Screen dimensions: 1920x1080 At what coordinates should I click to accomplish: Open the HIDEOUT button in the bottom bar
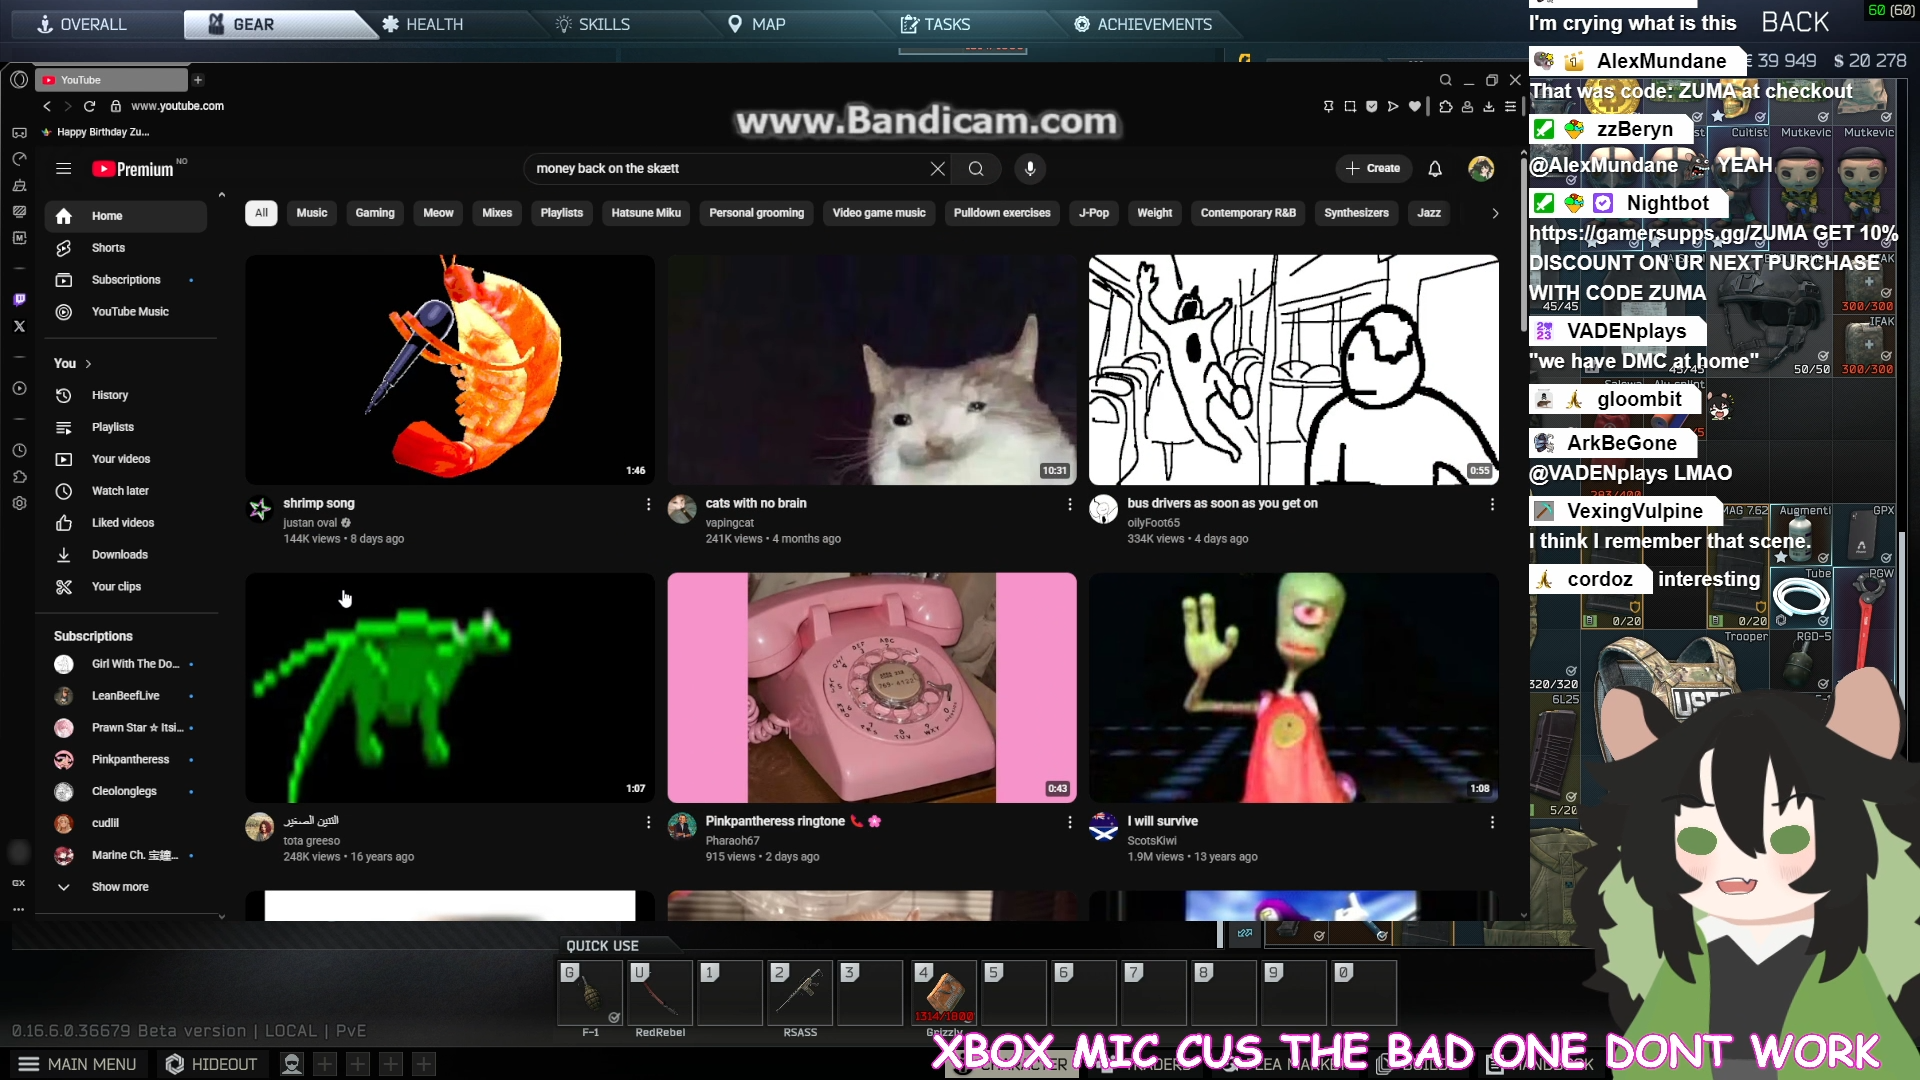click(x=212, y=1064)
